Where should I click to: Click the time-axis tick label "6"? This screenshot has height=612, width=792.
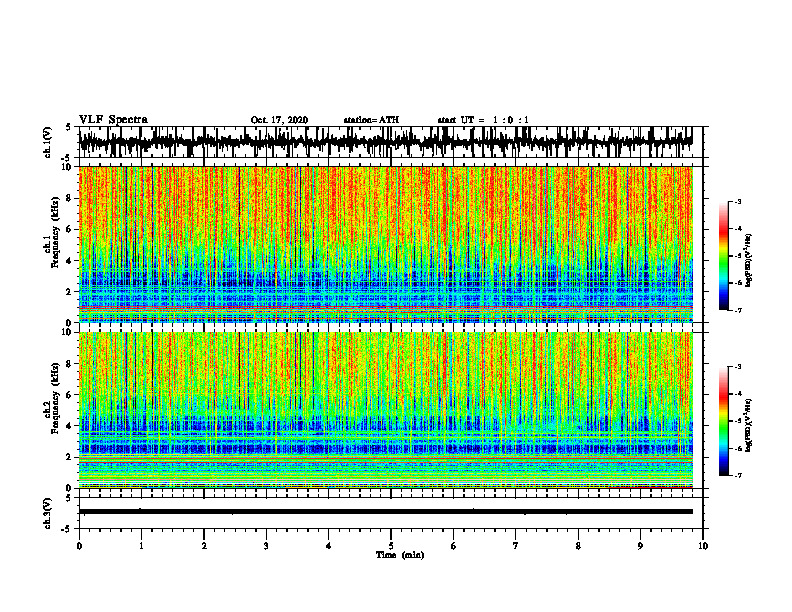[x=453, y=546]
